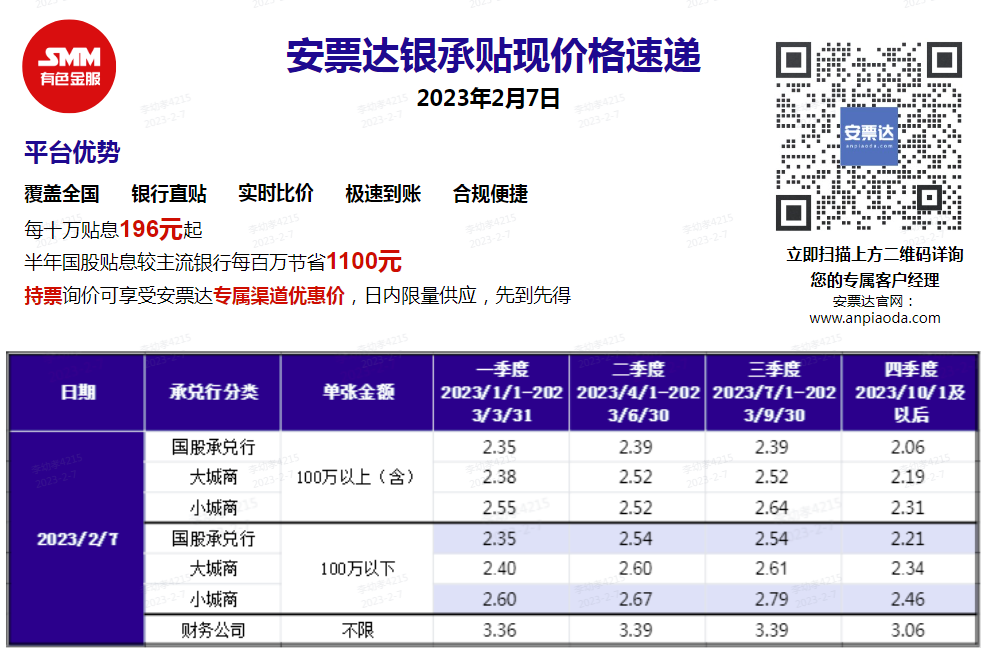Click the 2.19 rate cell
986x653 pixels.
(x=907, y=477)
